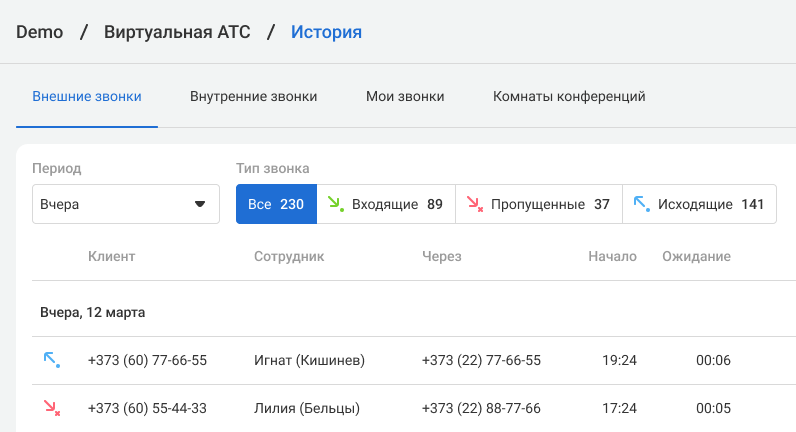Open Комнаты конференций tab
796x432 pixels.
(x=569, y=97)
